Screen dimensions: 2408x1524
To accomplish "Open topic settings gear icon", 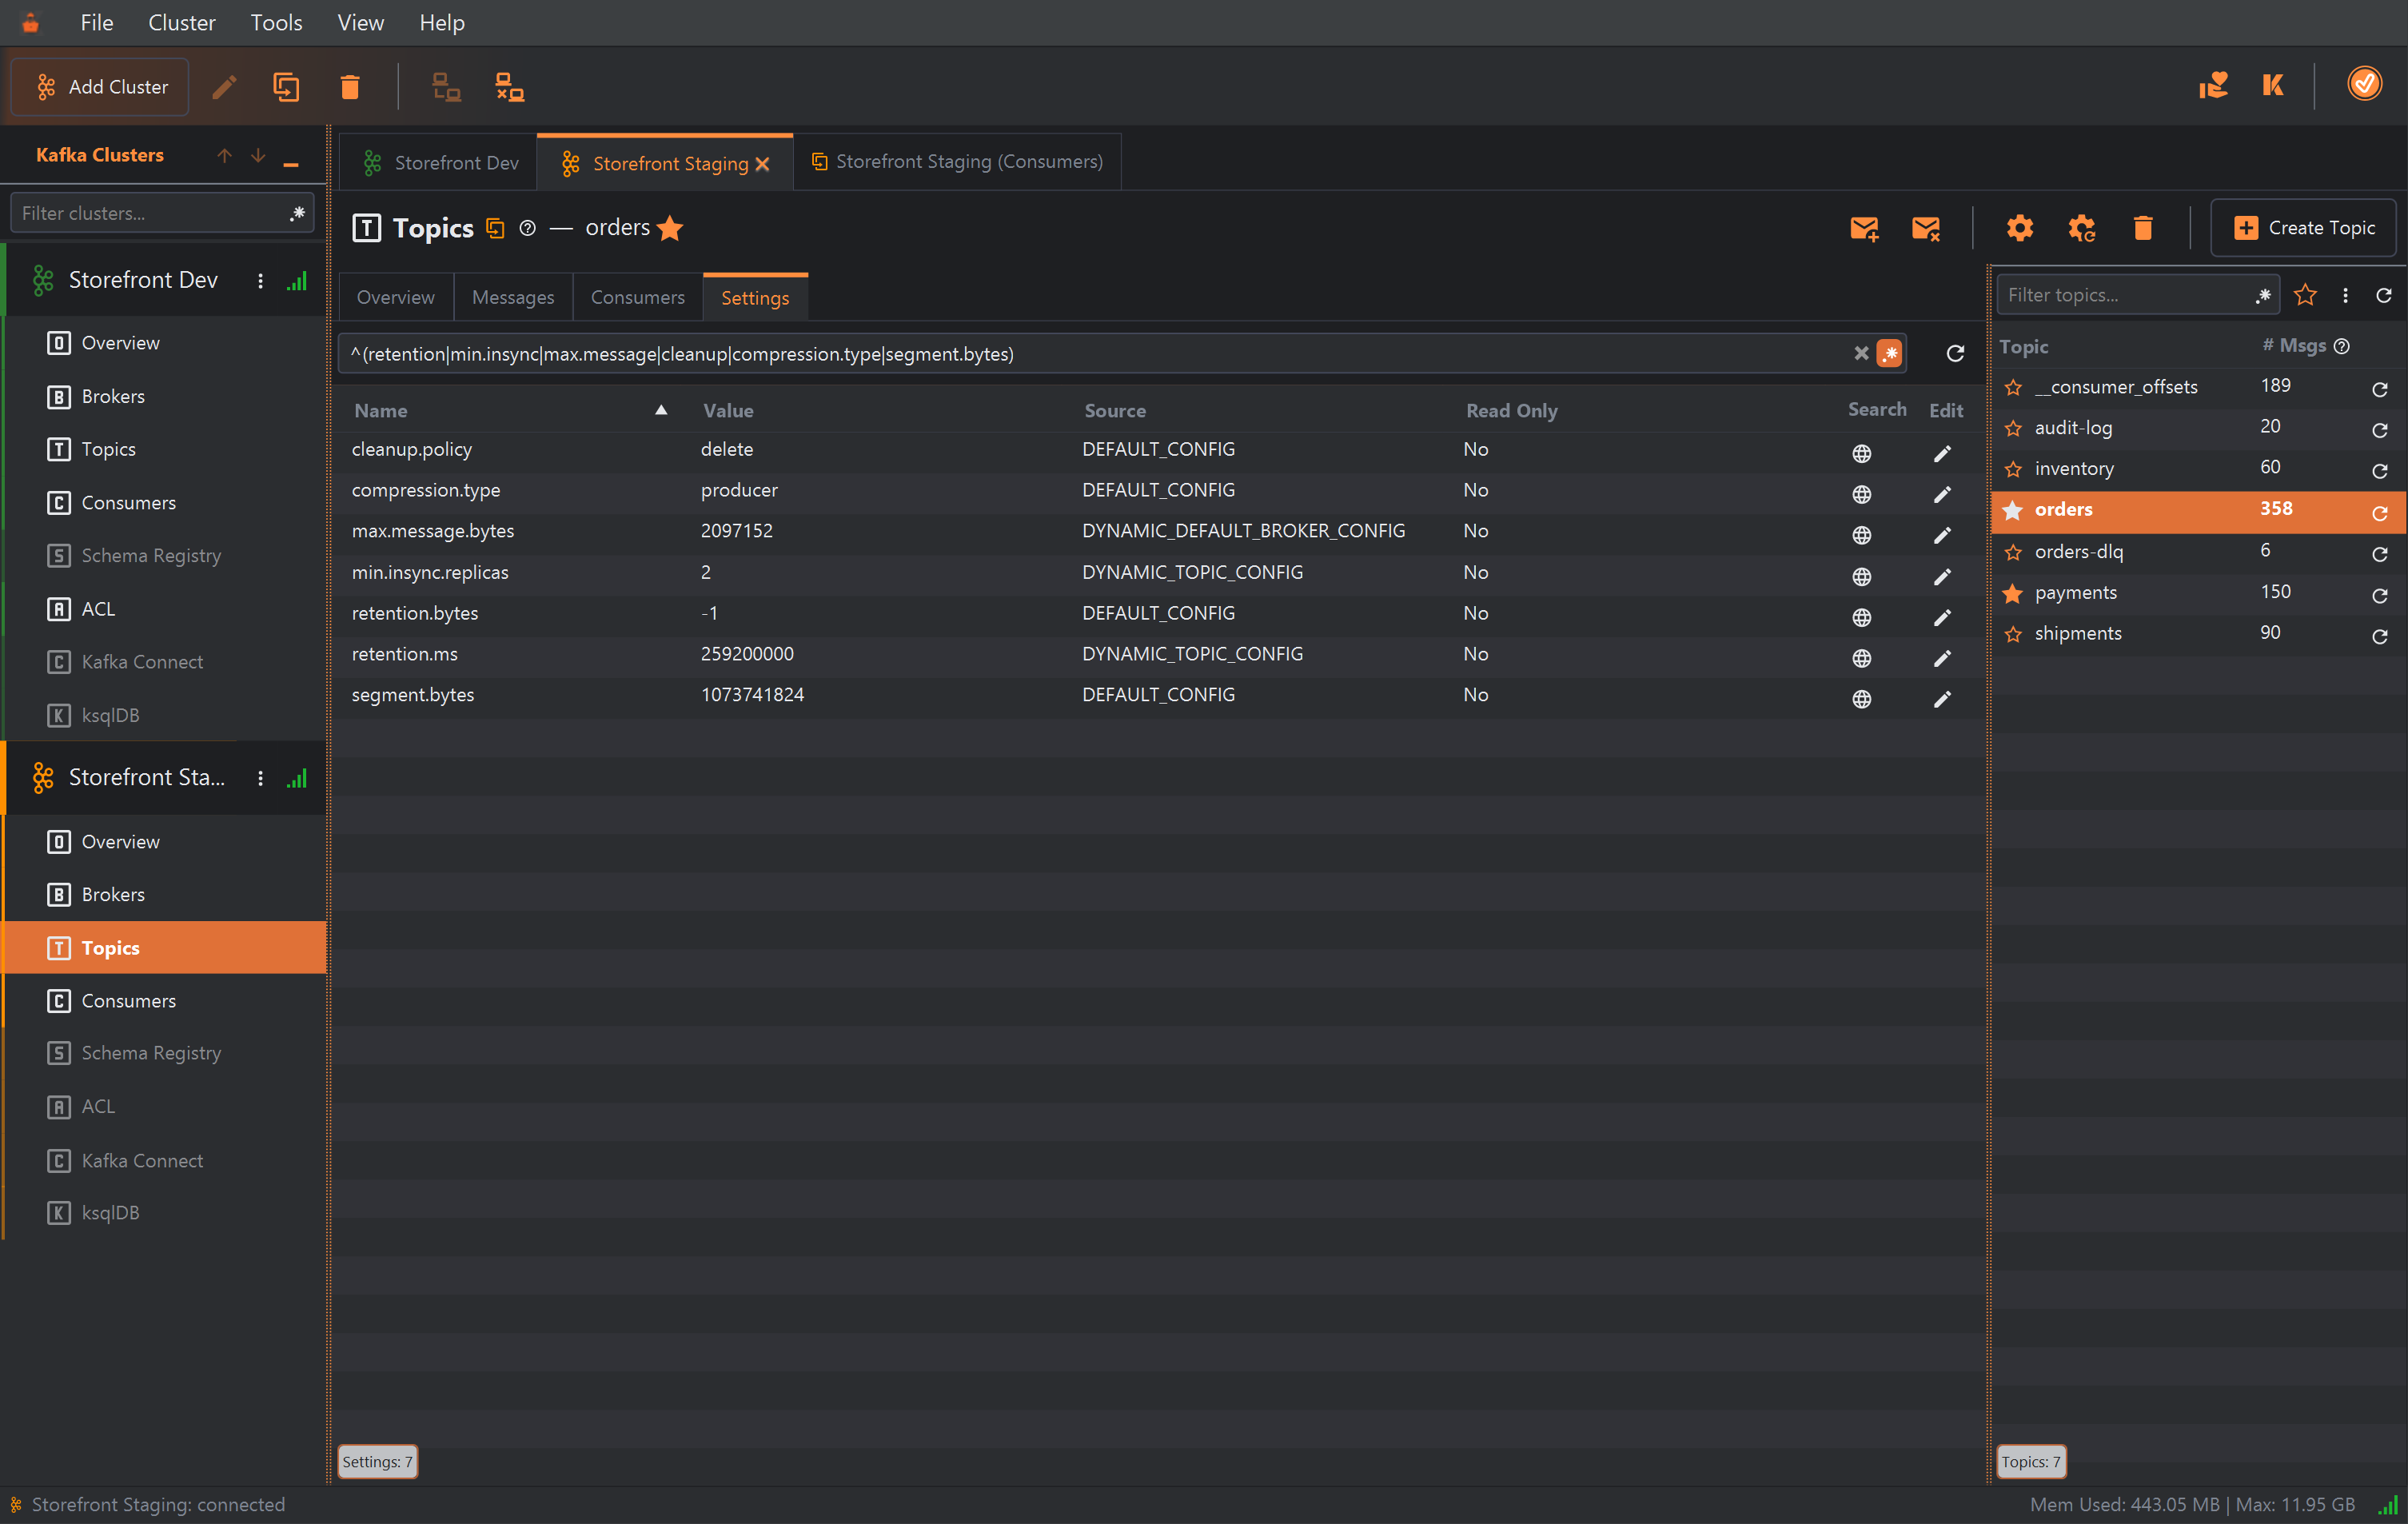I will pyautogui.click(x=2019, y=229).
